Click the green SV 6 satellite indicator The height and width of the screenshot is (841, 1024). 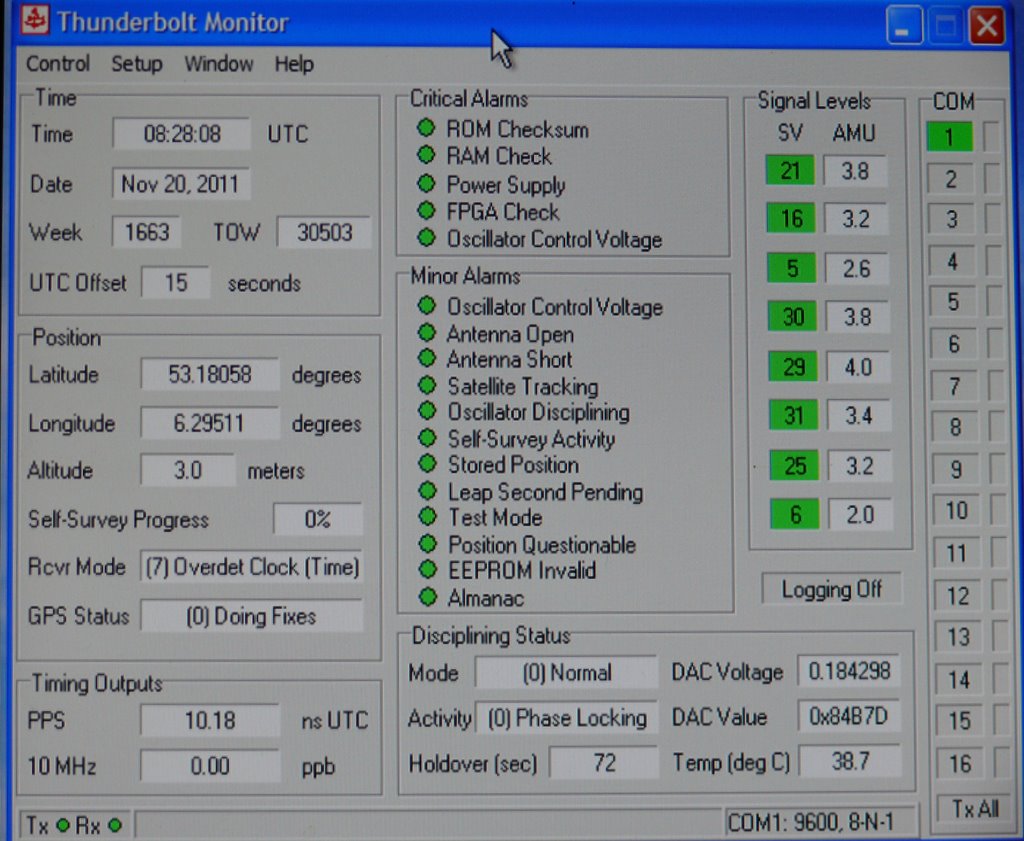[x=795, y=515]
